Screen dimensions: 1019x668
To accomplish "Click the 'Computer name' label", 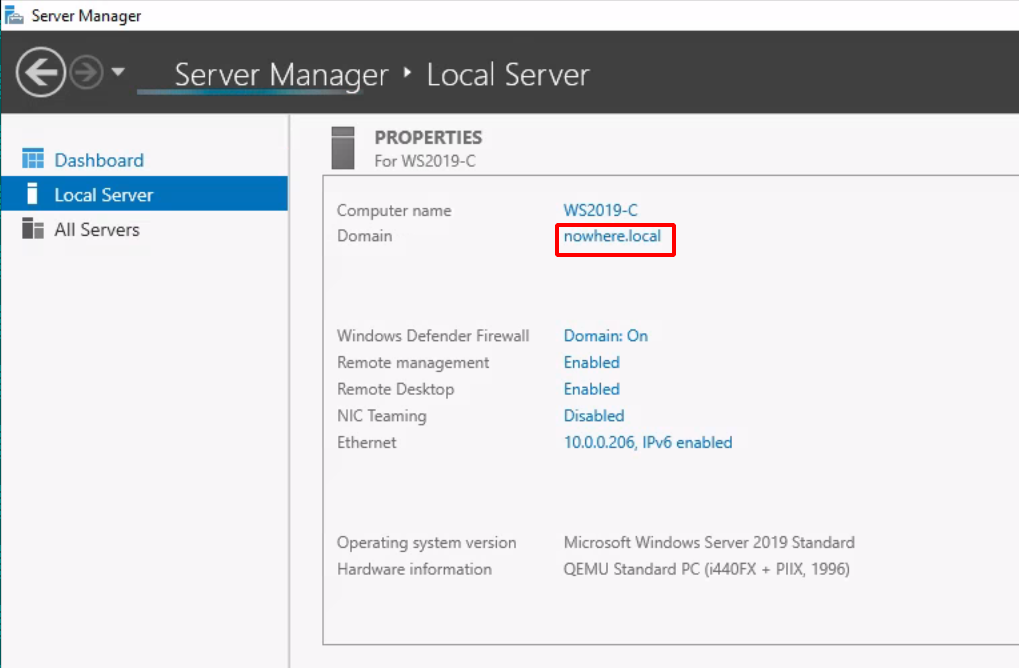I will (394, 211).
